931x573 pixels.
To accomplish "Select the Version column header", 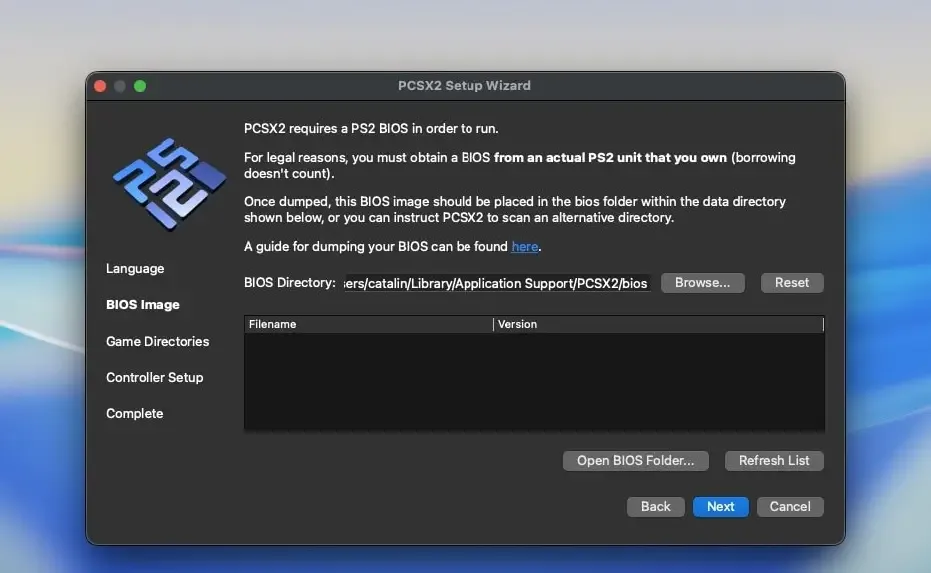I will point(658,324).
